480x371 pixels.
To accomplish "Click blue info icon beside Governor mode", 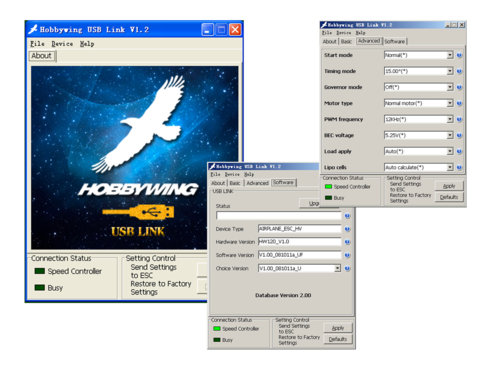I will (459, 87).
